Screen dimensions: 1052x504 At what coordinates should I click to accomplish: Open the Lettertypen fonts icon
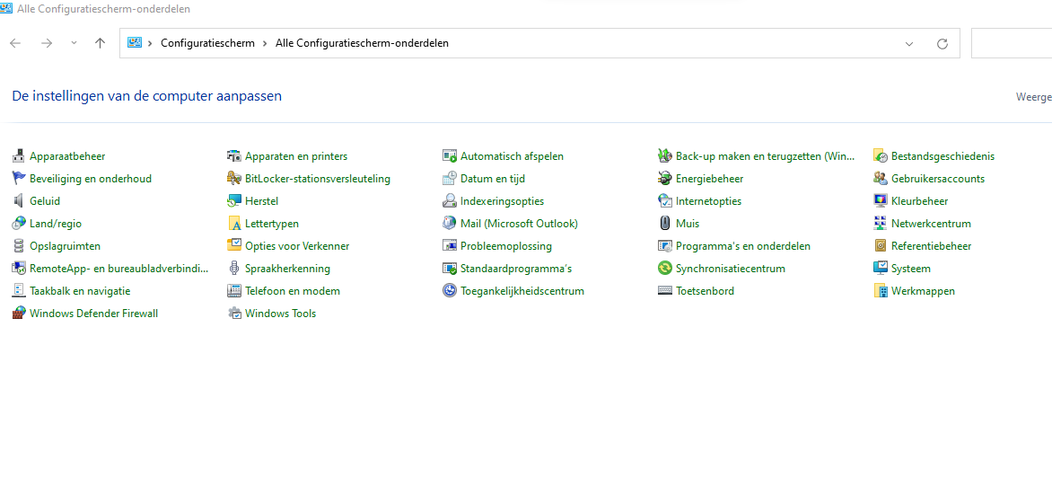[234, 224]
